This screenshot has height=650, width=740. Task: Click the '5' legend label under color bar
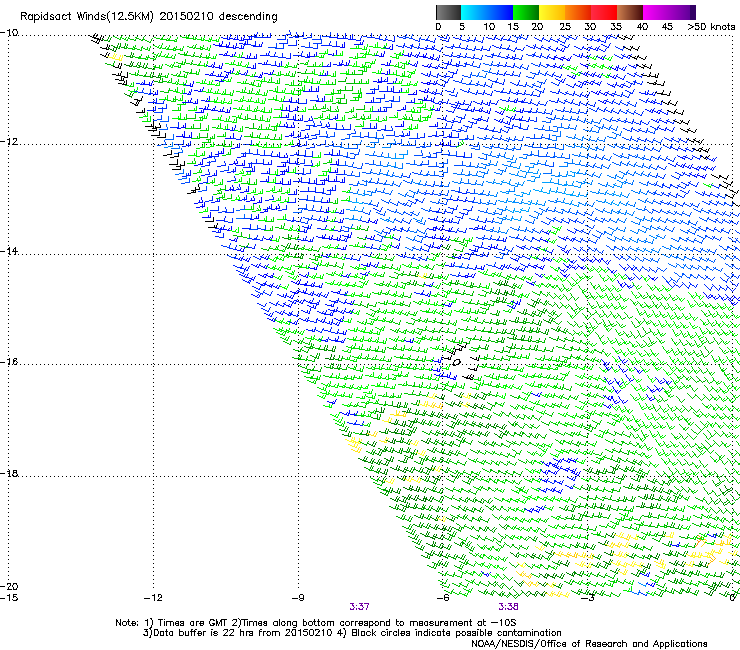tap(462, 27)
